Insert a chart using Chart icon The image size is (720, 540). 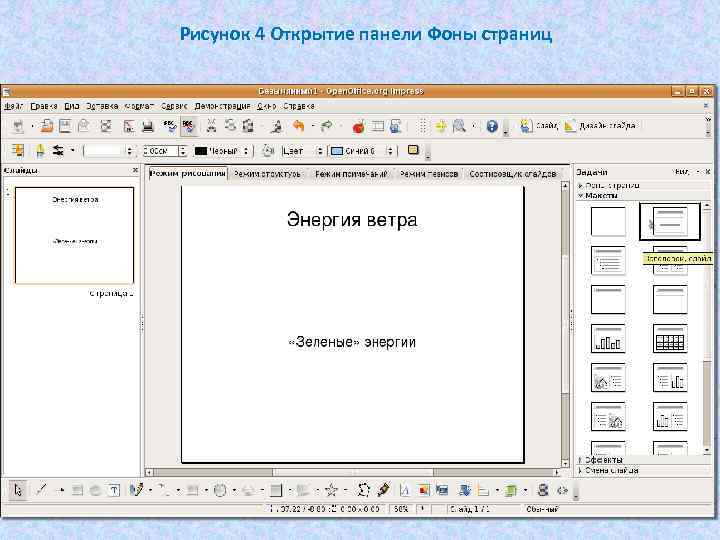pyautogui.click(x=359, y=126)
